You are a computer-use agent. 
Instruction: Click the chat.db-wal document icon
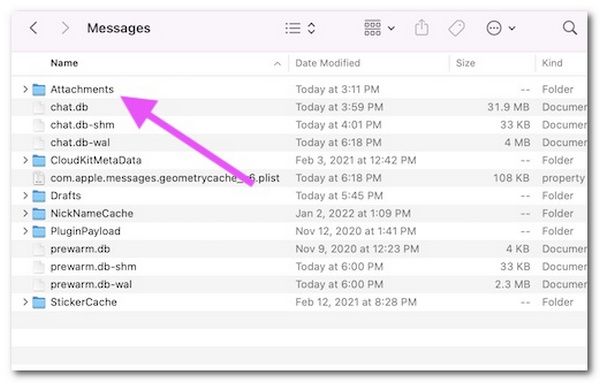tap(39, 142)
